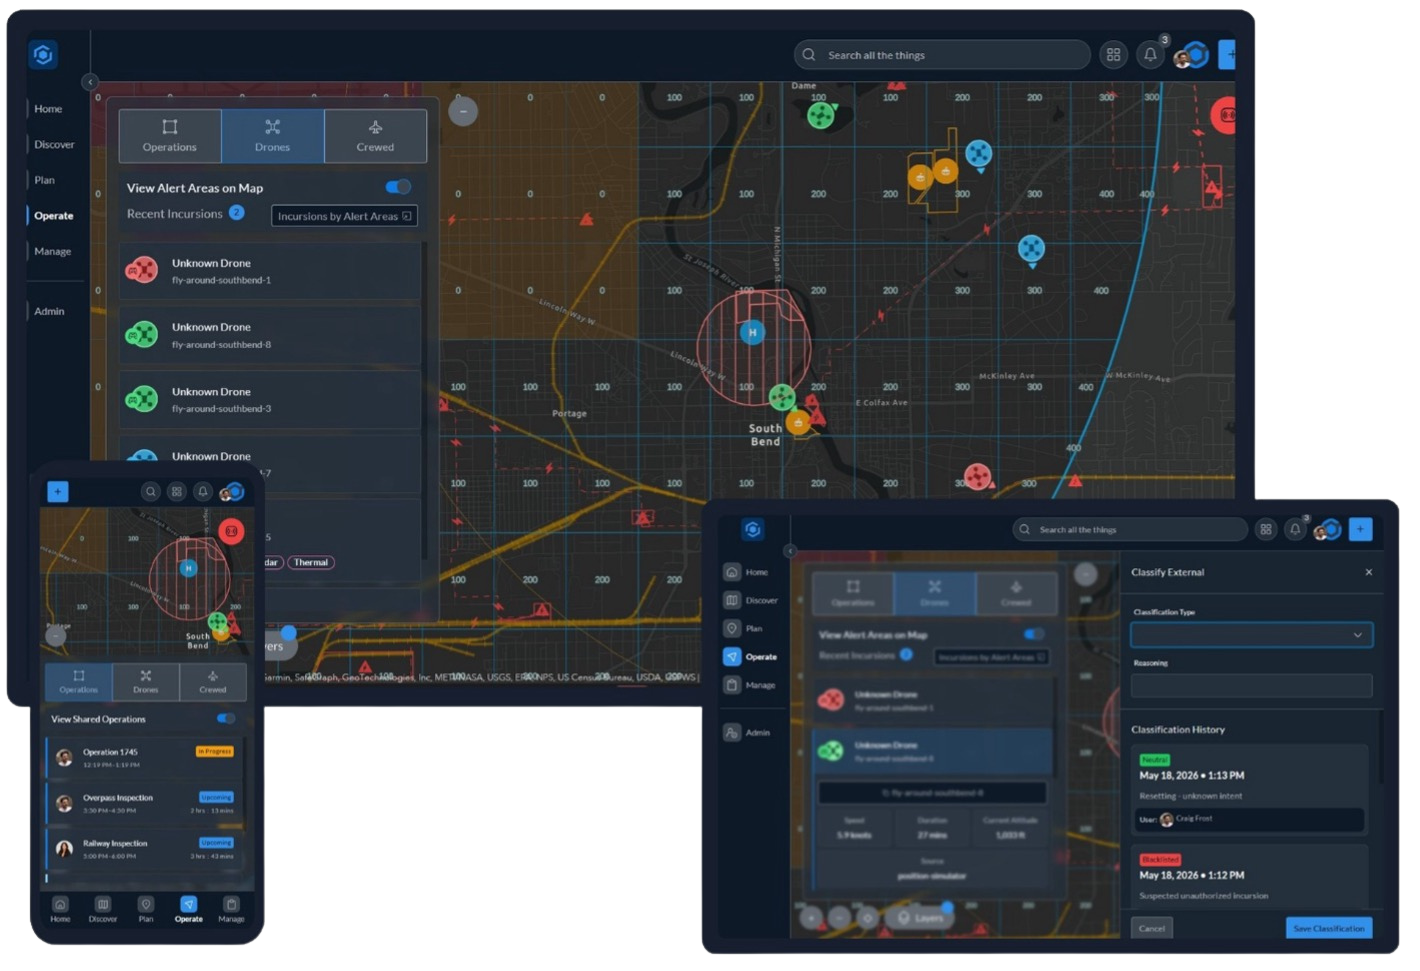Open the apps grid icon in the main desktop header
1420x971 pixels.
[1113, 55]
